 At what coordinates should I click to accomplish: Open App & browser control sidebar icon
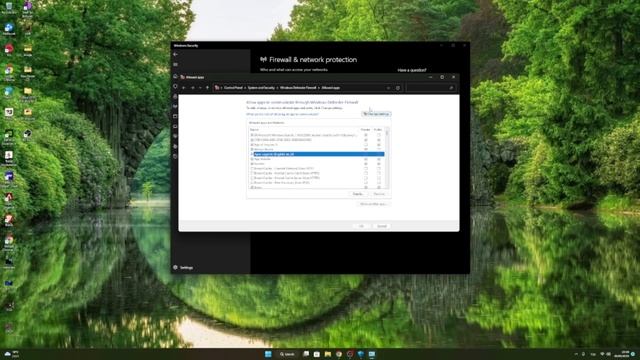(176, 116)
